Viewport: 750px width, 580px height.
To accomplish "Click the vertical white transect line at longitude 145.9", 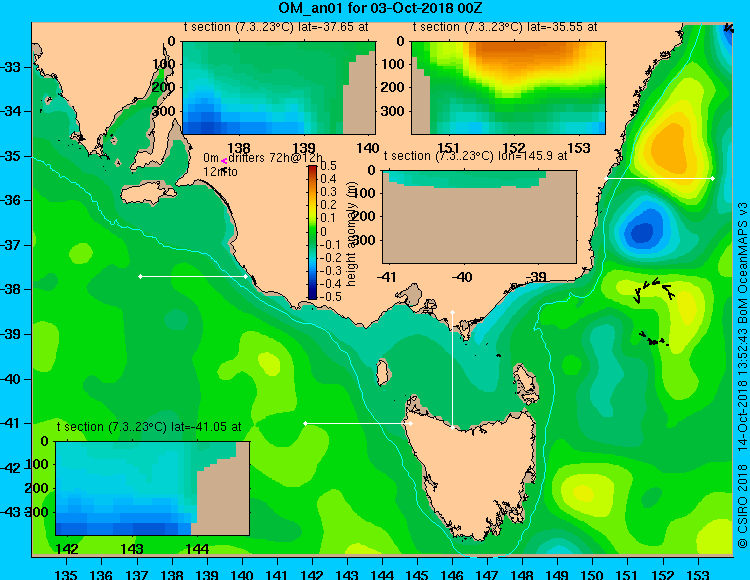I will click(x=452, y=370).
